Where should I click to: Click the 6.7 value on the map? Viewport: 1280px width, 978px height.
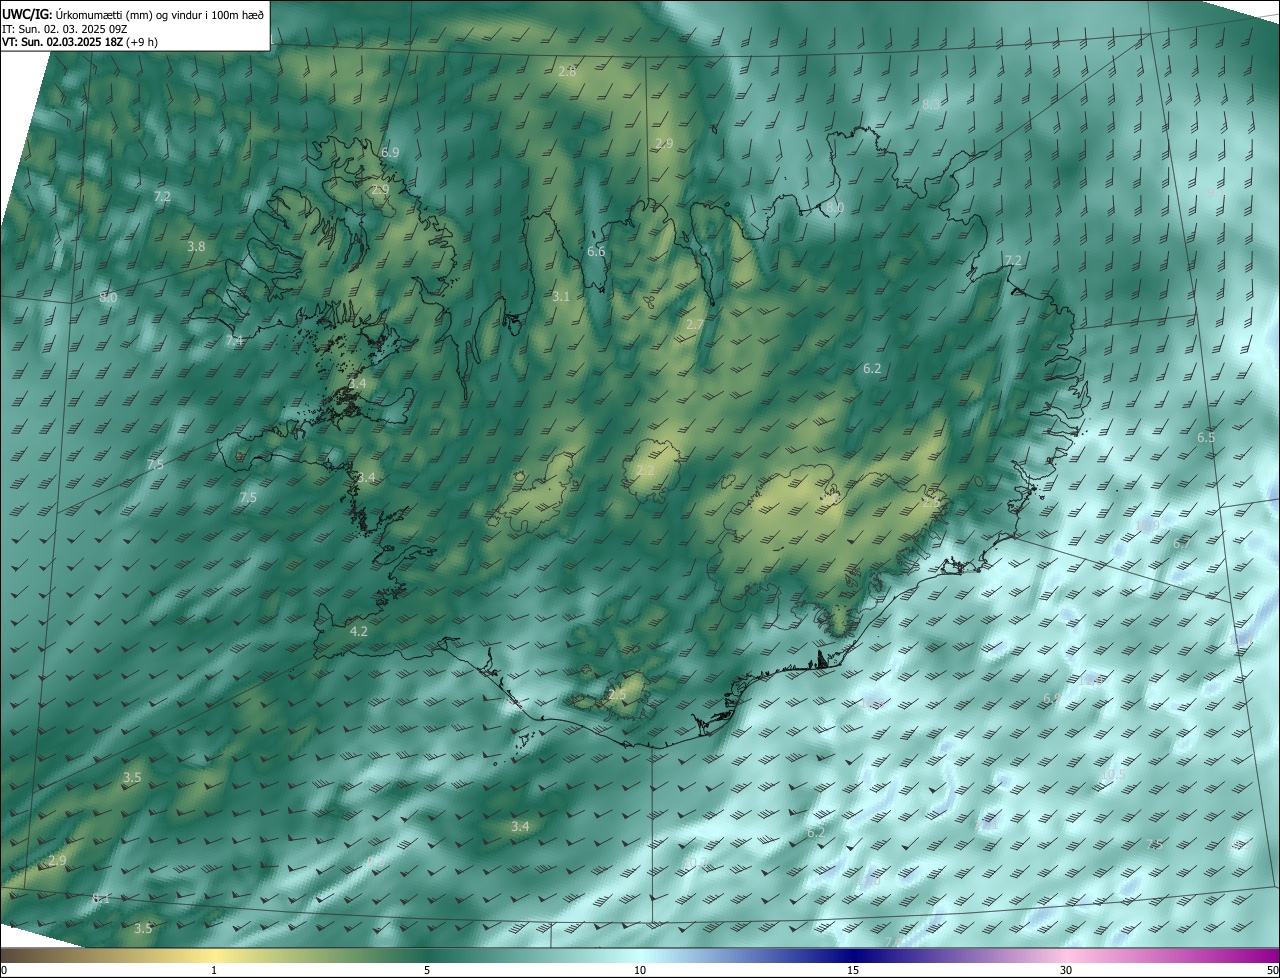pyautogui.click(x=1181, y=543)
